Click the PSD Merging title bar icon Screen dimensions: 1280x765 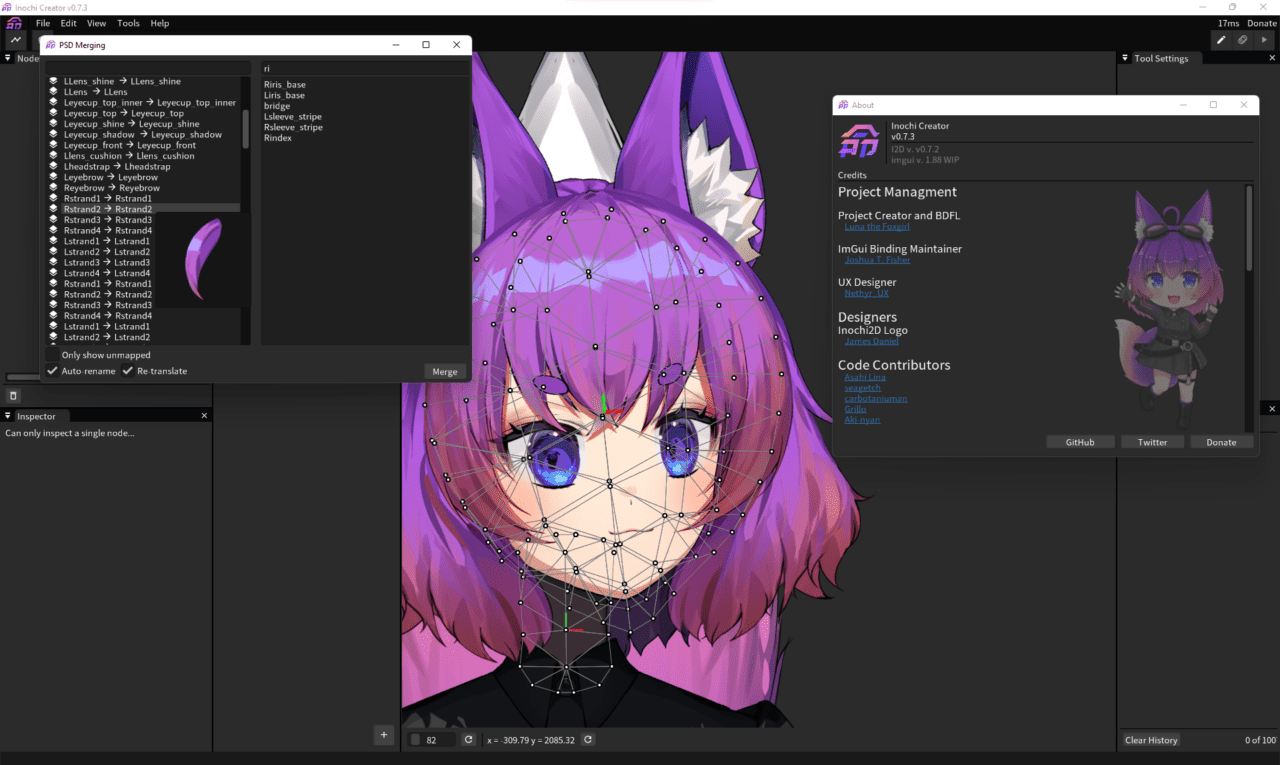coord(49,45)
